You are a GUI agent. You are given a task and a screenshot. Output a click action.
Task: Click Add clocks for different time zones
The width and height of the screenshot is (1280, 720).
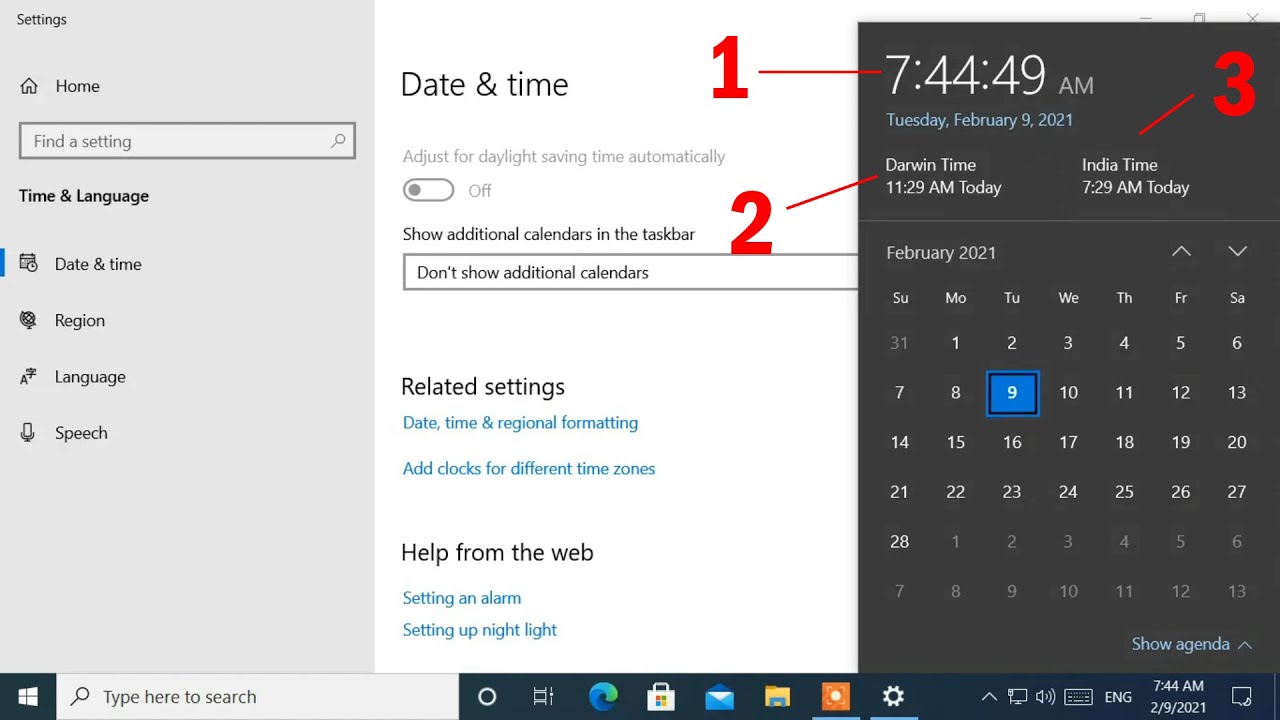[529, 468]
